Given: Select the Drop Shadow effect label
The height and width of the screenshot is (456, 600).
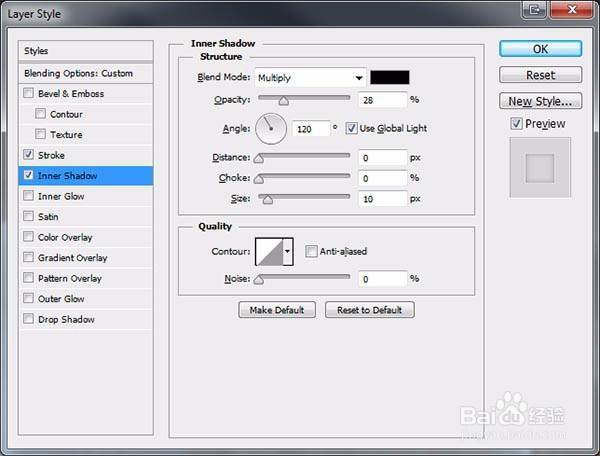Looking at the screenshot, I should tap(66, 319).
